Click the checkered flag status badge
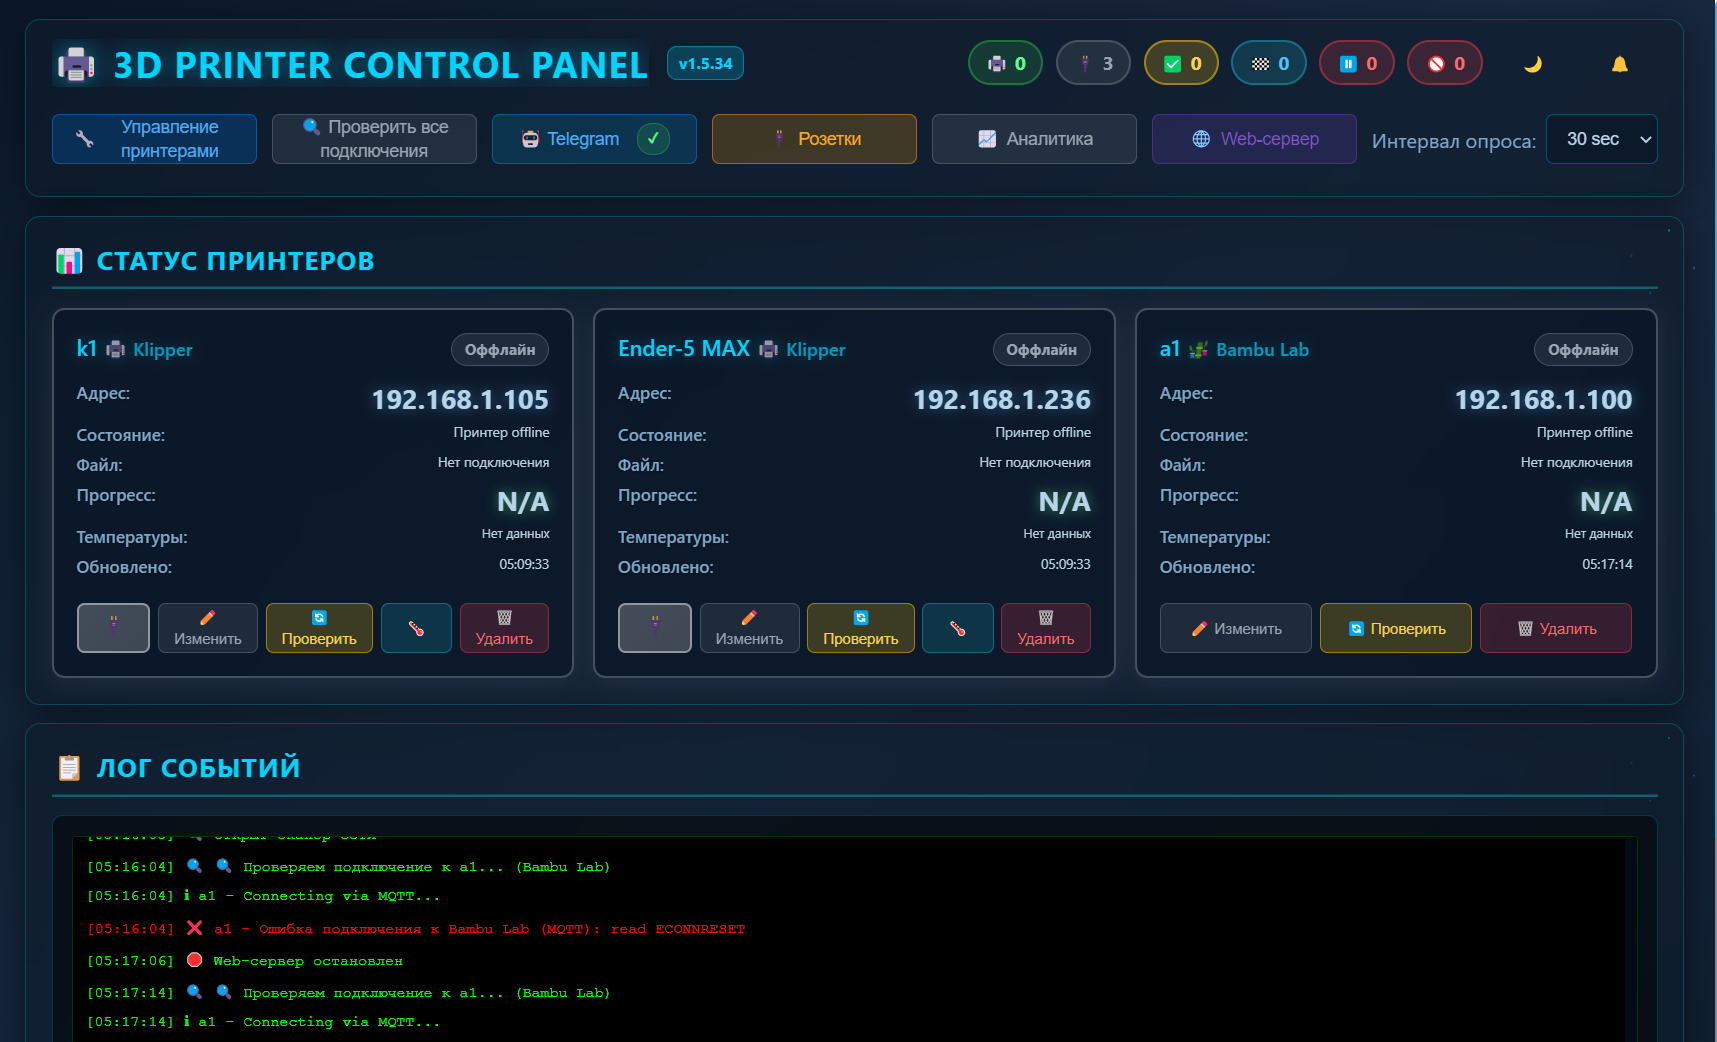1717x1042 pixels. point(1268,62)
